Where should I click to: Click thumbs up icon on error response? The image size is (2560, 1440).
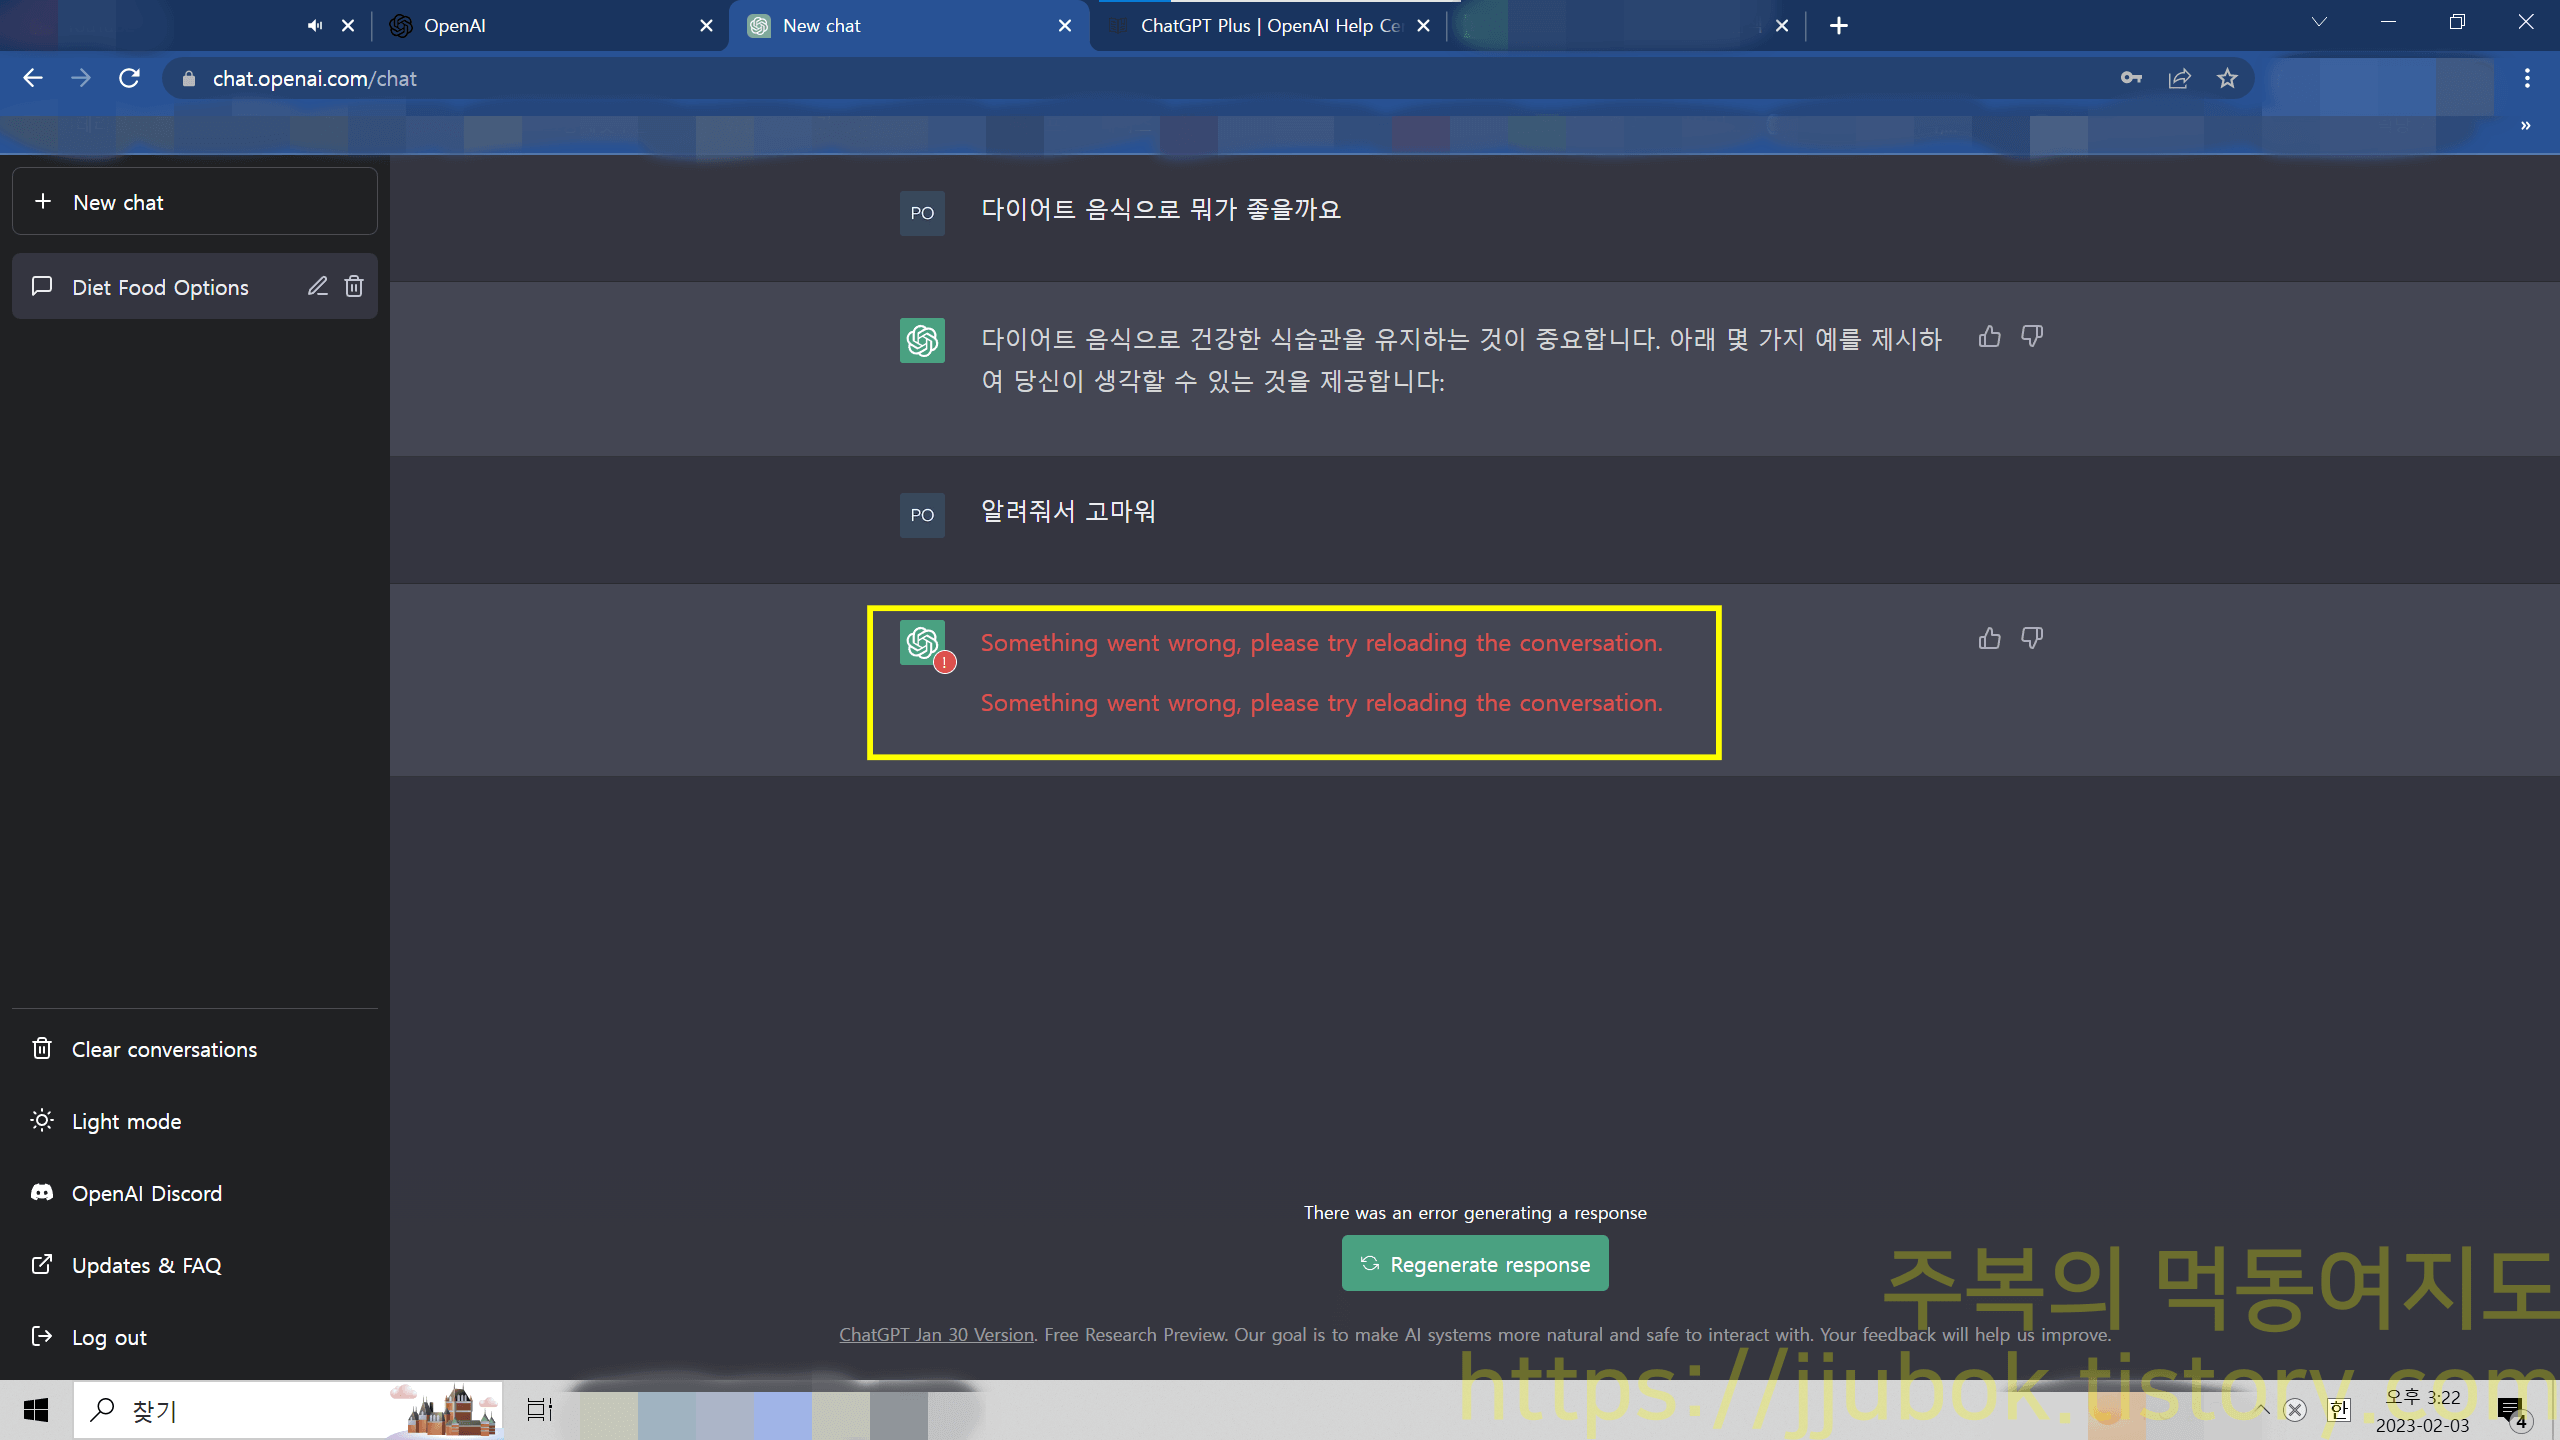click(x=1989, y=638)
